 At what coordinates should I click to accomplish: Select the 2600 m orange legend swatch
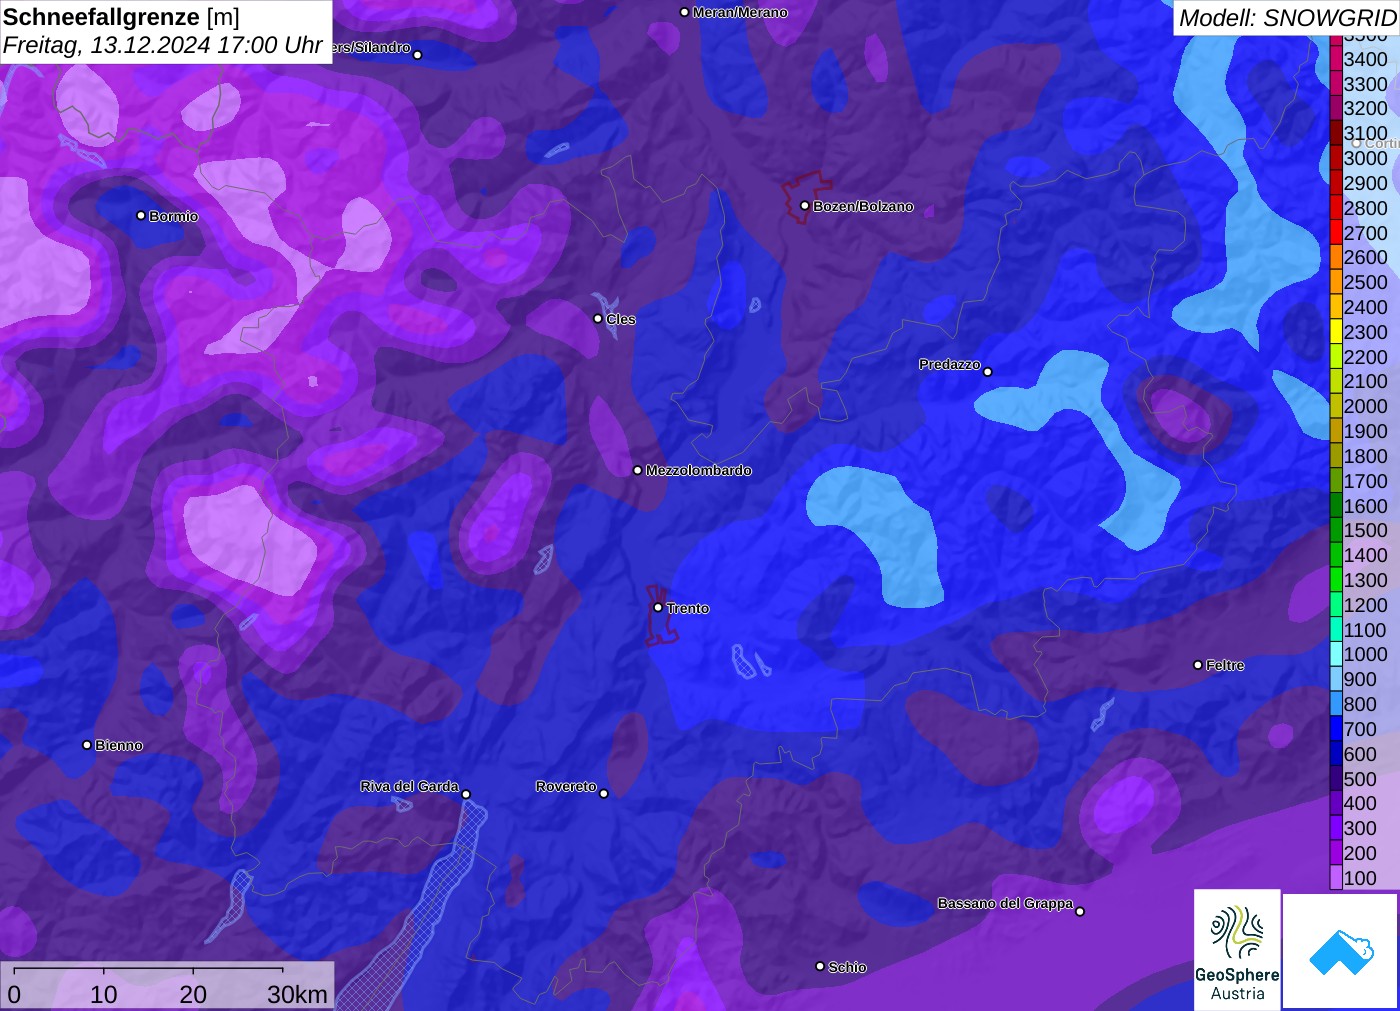coord(1336,257)
